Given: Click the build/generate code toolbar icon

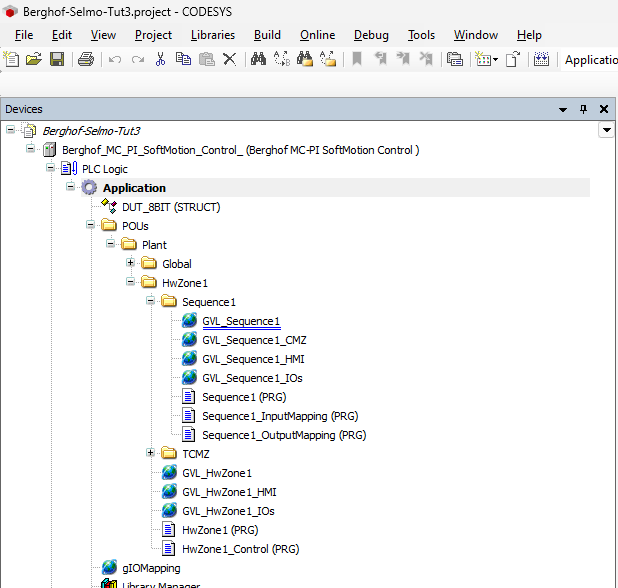Looking at the screenshot, I should [x=542, y=60].
